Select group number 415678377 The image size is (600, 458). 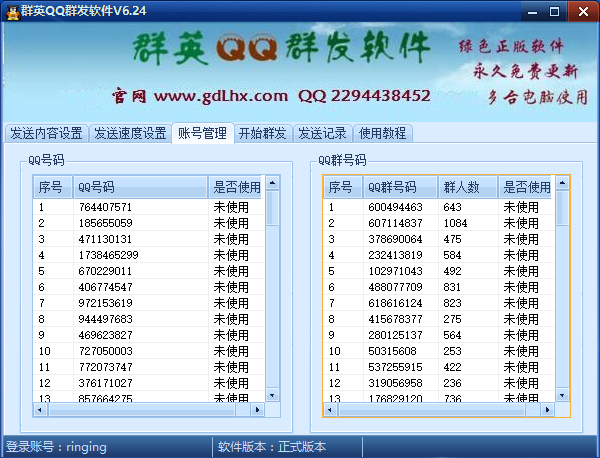tap(395, 319)
